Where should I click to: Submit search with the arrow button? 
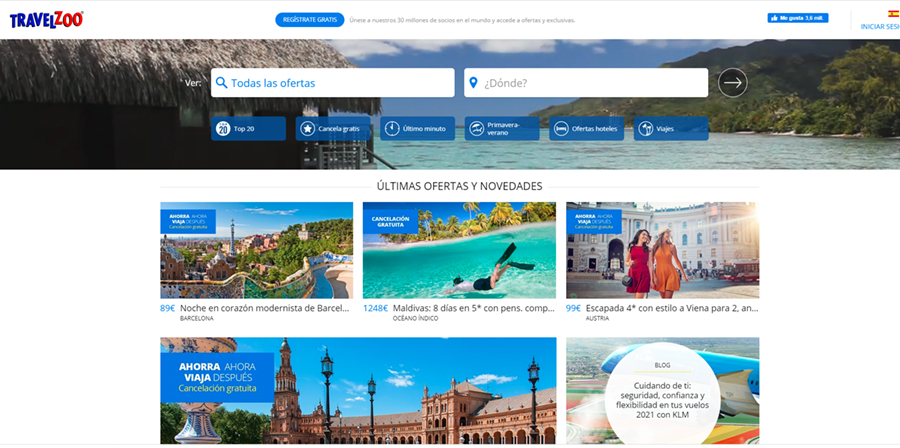pos(732,83)
